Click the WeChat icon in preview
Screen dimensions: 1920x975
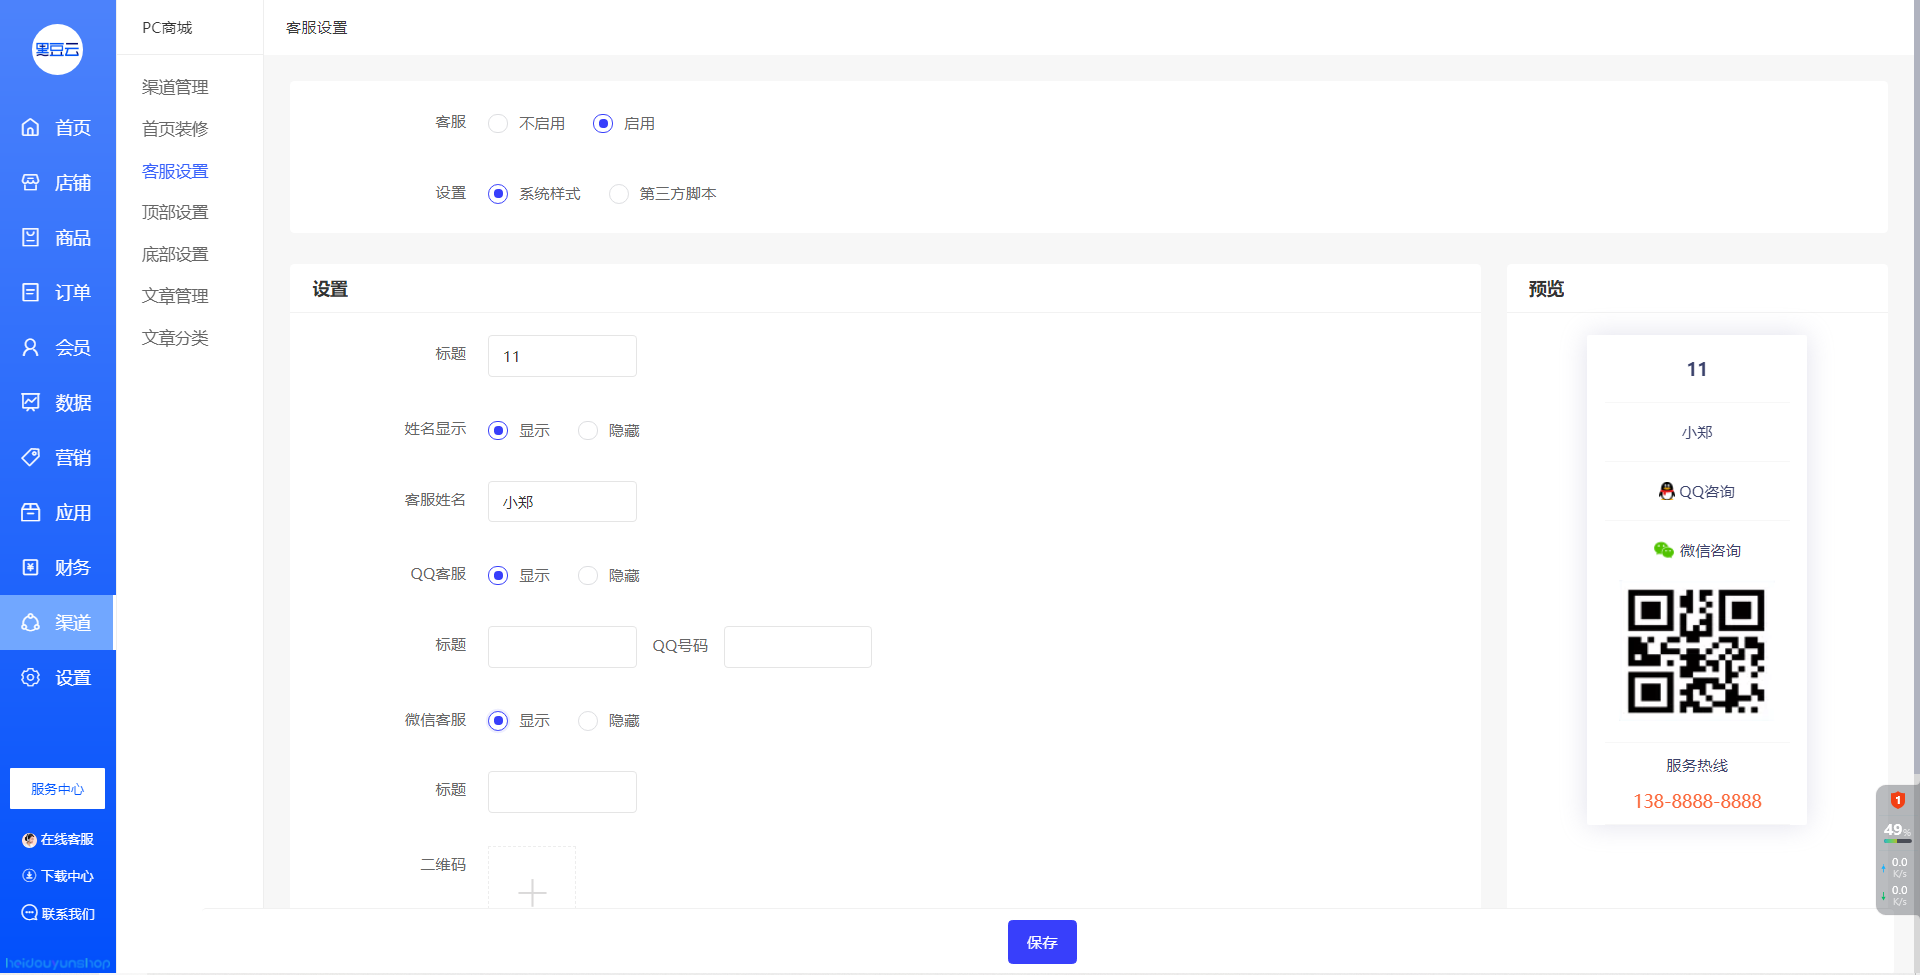1664,550
